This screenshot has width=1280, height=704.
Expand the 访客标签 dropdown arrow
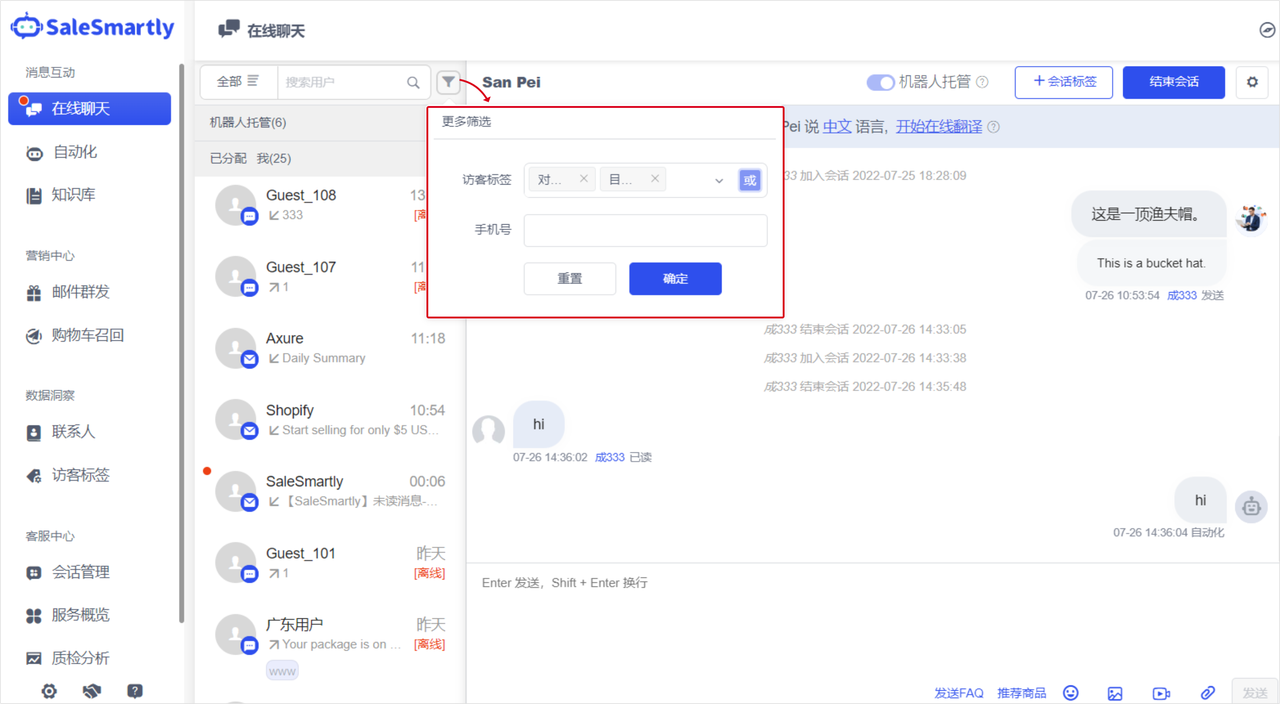pyautogui.click(x=718, y=181)
